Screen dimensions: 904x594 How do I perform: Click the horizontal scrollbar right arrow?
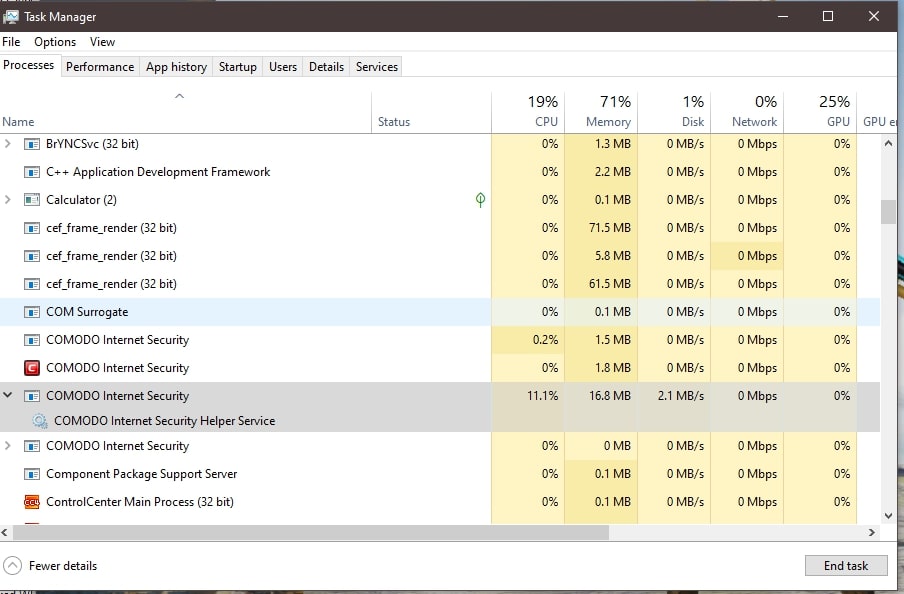point(872,532)
